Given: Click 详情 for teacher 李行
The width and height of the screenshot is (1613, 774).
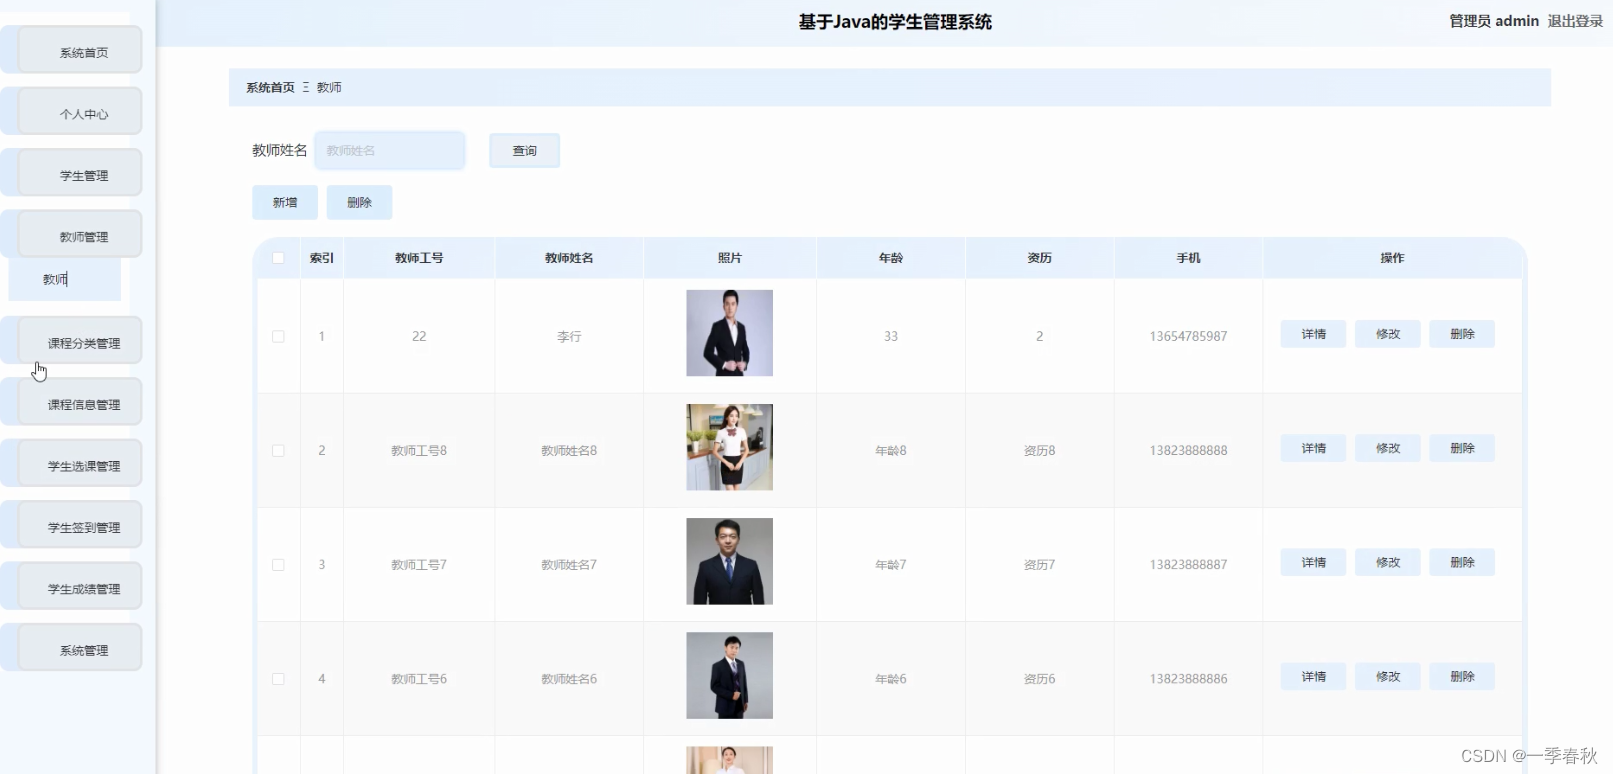Looking at the screenshot, I should 1313,334.
